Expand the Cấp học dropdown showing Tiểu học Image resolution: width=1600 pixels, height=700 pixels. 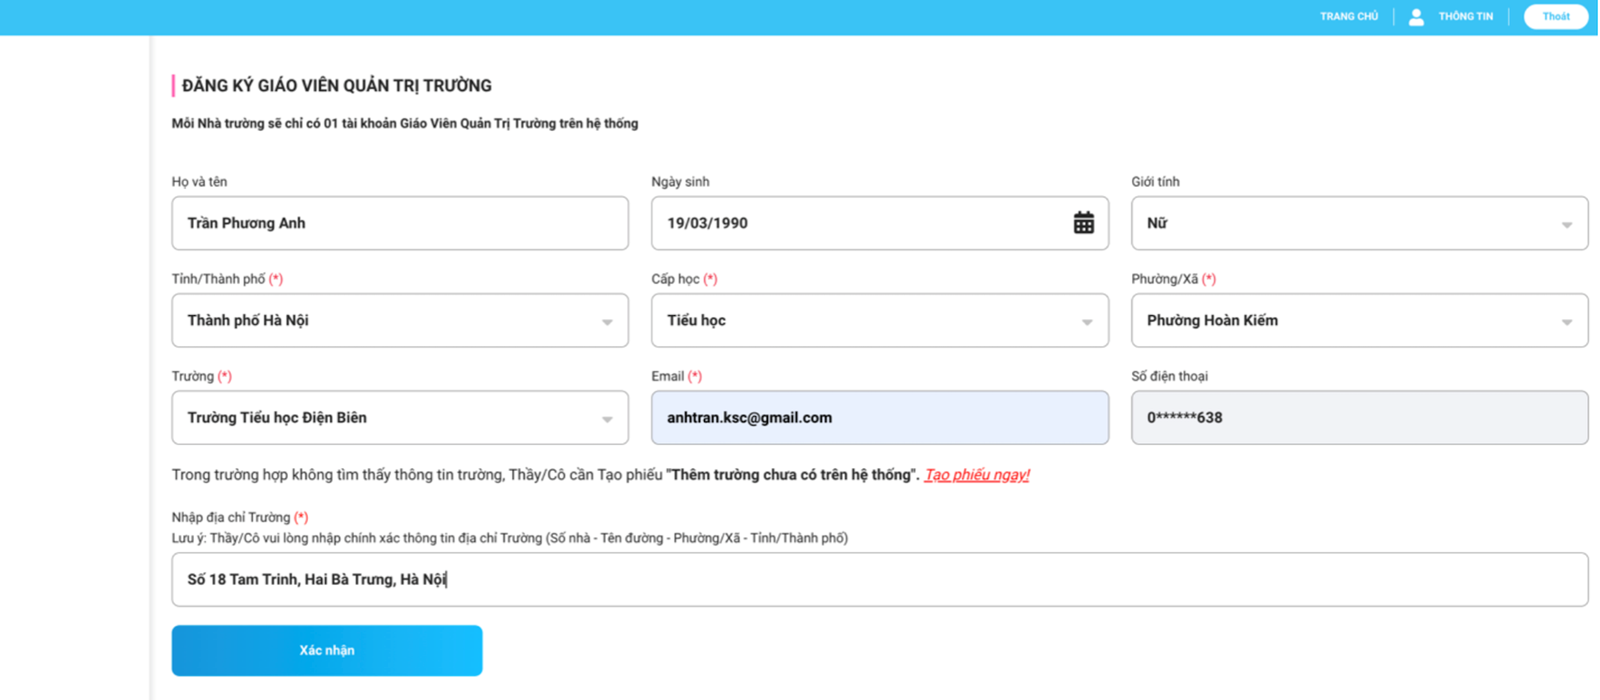pos(879,321)
